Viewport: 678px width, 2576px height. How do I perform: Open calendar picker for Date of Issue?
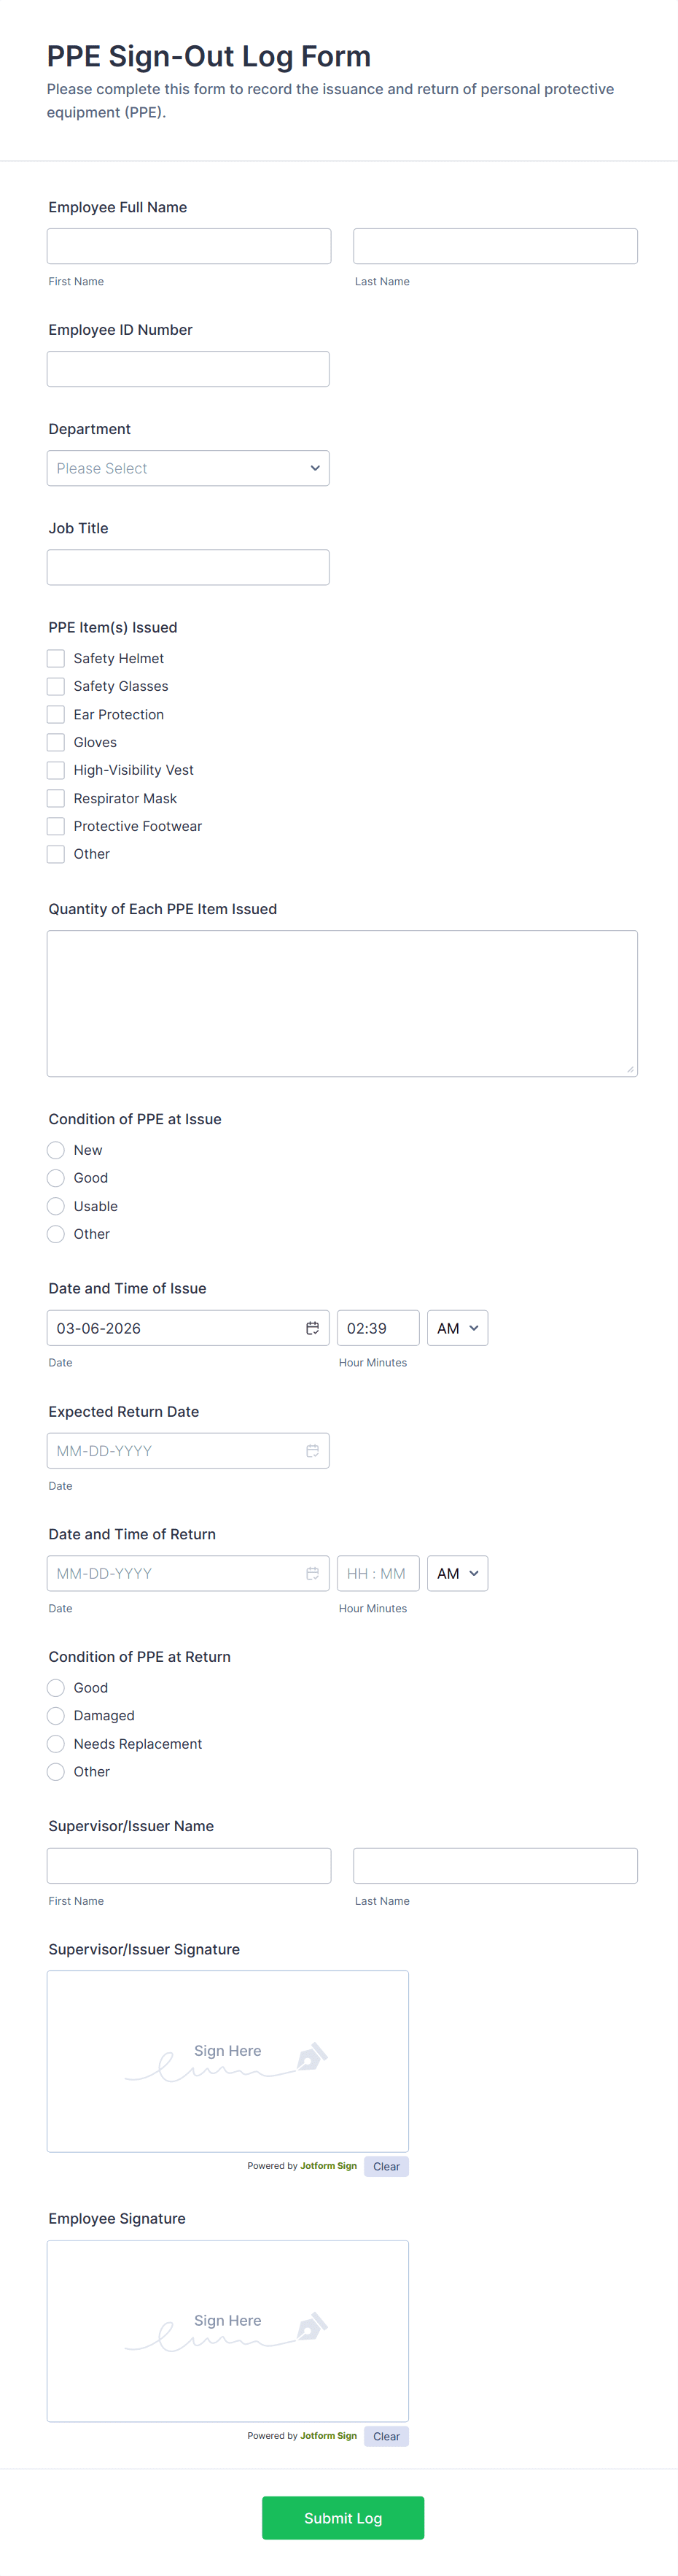[312, 1328]
